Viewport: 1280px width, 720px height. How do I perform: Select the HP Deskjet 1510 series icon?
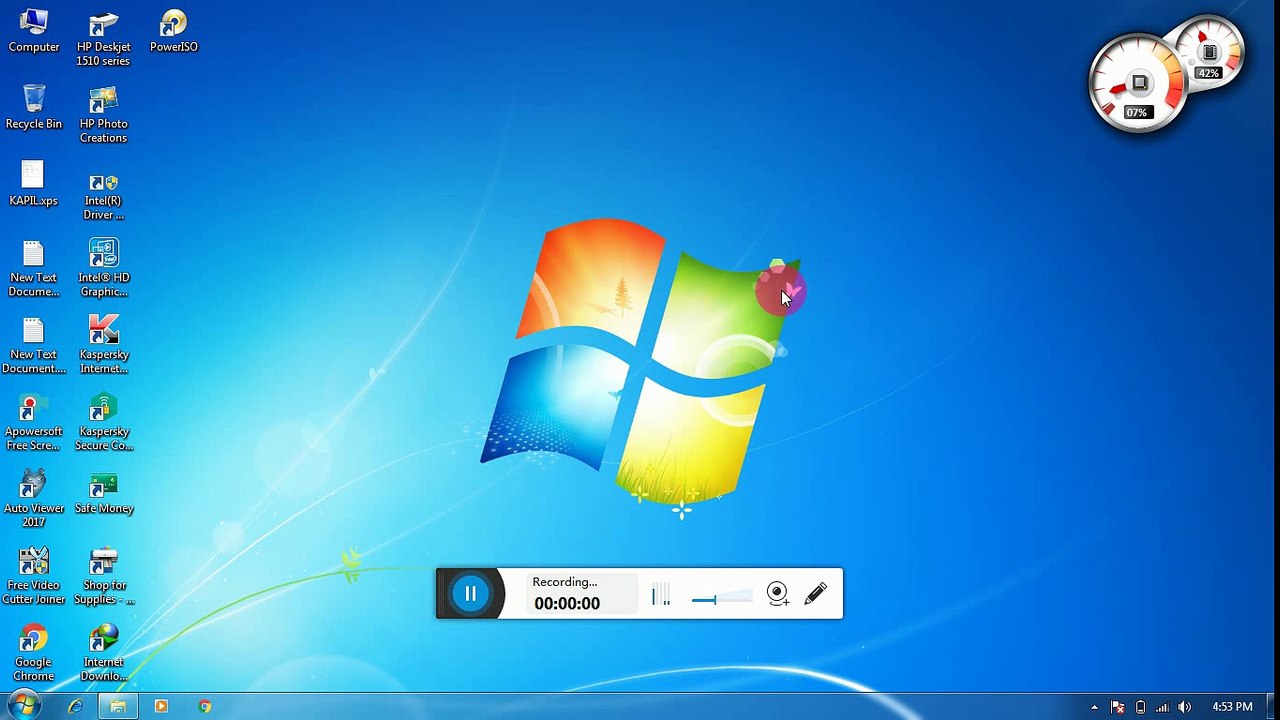103,38
